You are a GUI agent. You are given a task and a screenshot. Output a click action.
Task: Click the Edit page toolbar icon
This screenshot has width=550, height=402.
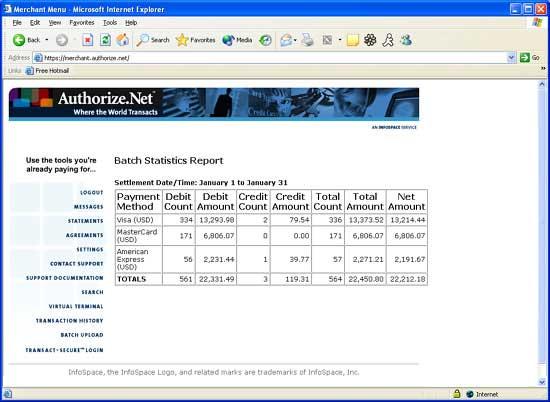pyautogui.click(x=327, y=40)
